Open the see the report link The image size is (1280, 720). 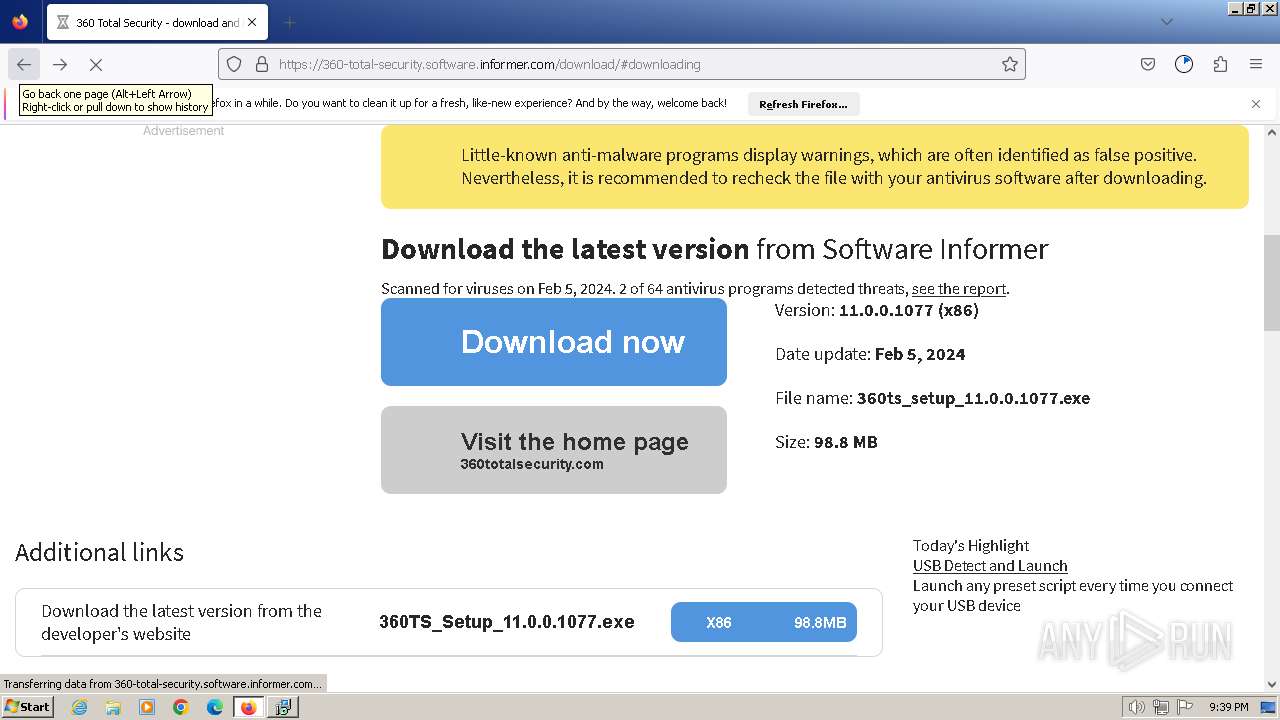tap(958, 289)
